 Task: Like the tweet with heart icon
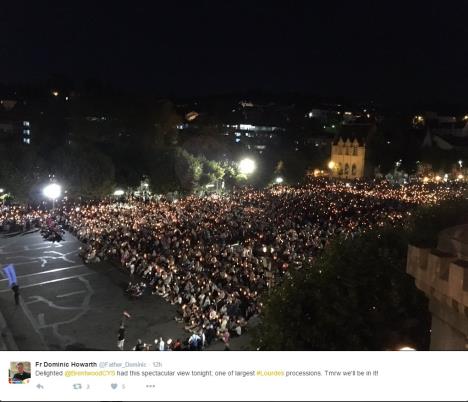(x=114, y=386)
